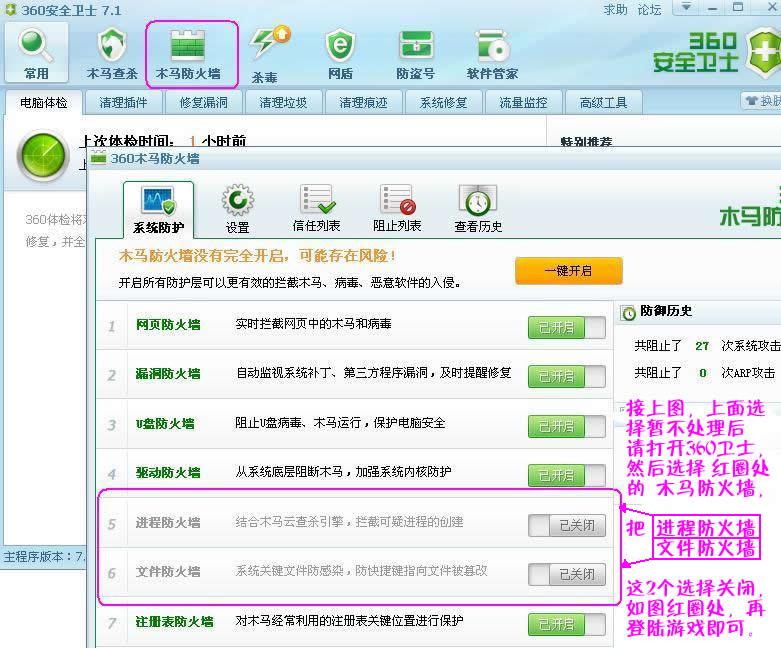This screenshot has height=648, width=781.
Task: Open the 阻止列表 block list icon
Action: click(x=397, y=201)
